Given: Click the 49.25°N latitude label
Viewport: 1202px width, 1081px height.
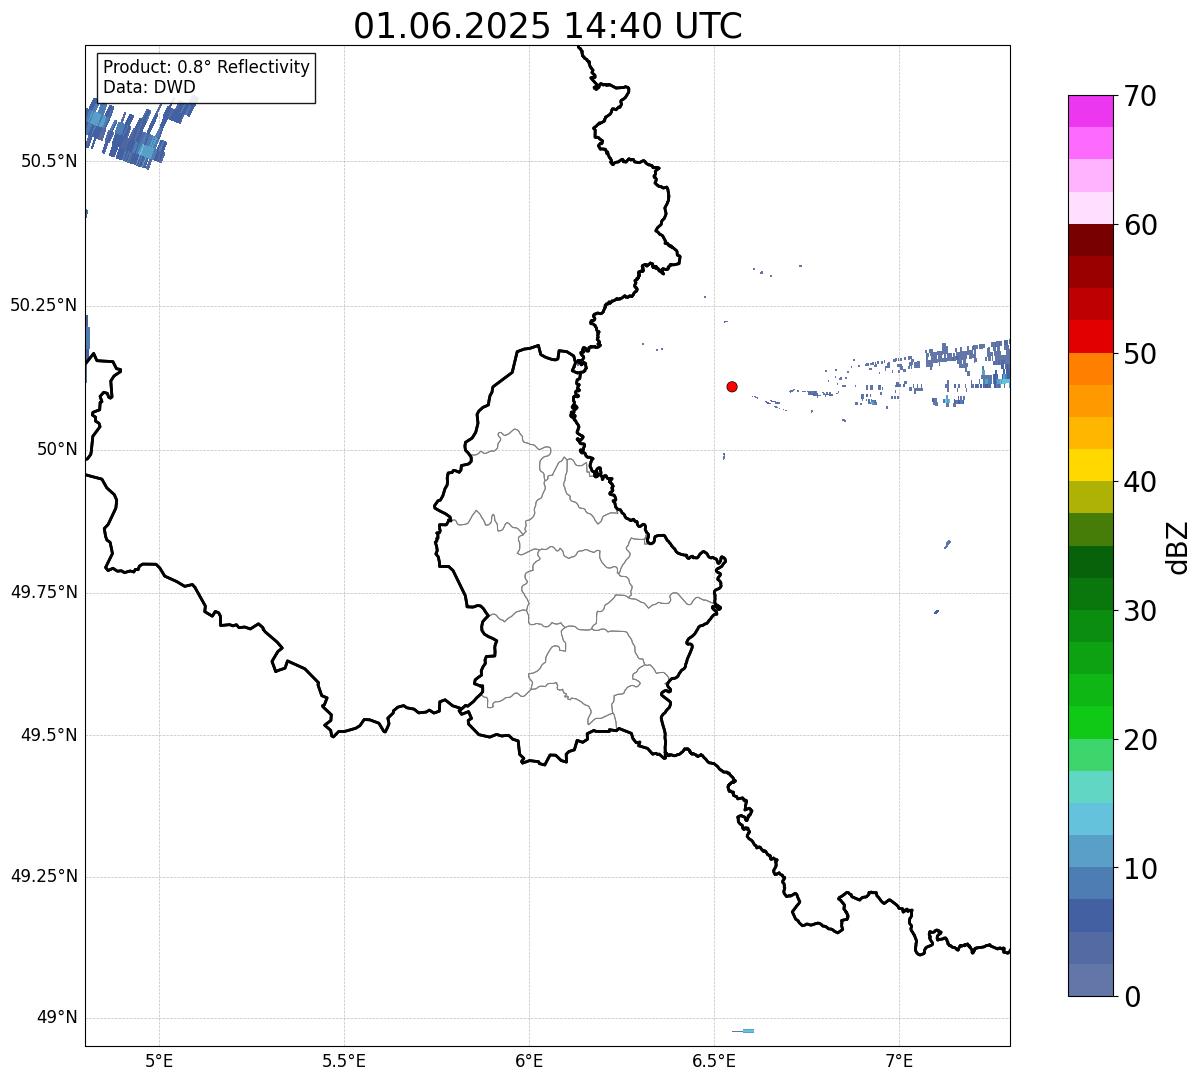Looking at the screenshot, I should [x=44, y=877].
